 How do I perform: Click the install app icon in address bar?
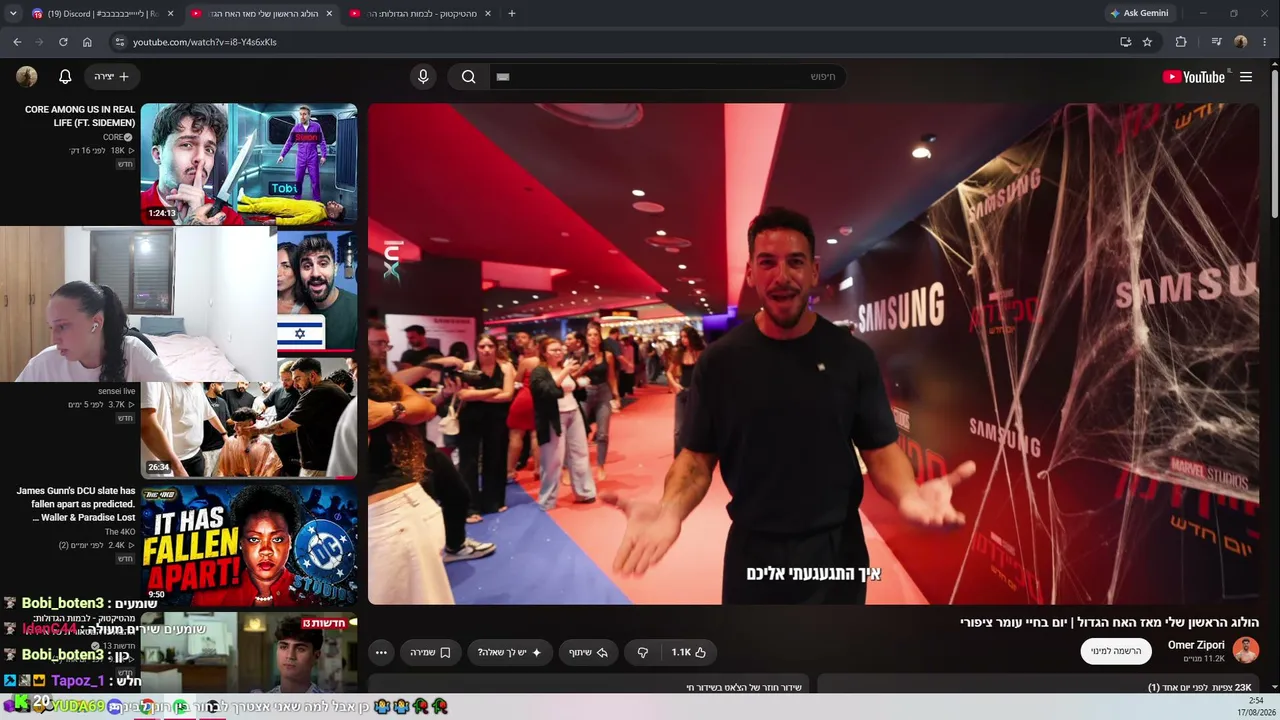tap(1125, 42)
